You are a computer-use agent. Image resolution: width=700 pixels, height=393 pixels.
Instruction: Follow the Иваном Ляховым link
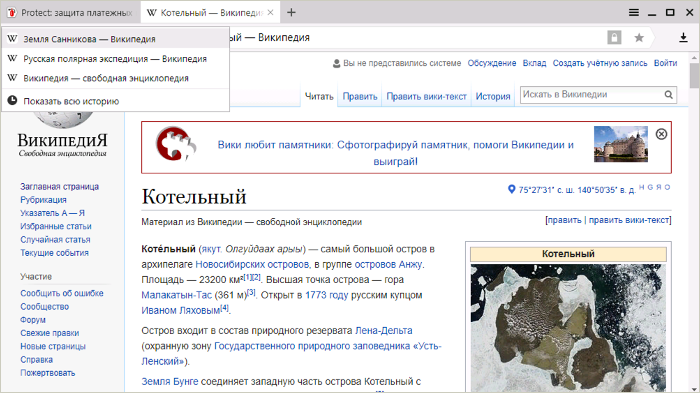(181, 310)
